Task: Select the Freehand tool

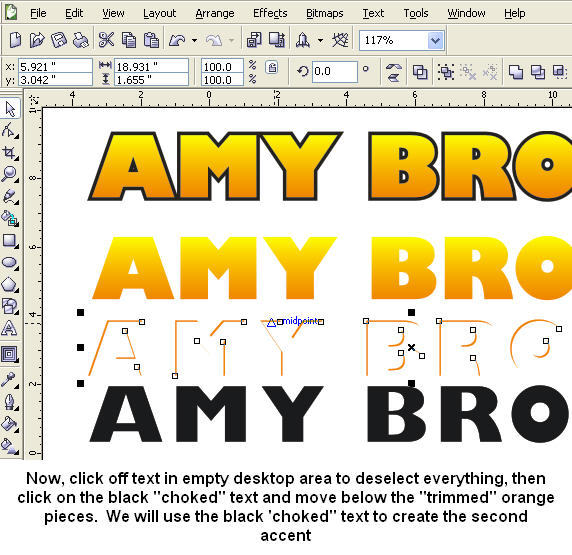Action: point(10,197)
